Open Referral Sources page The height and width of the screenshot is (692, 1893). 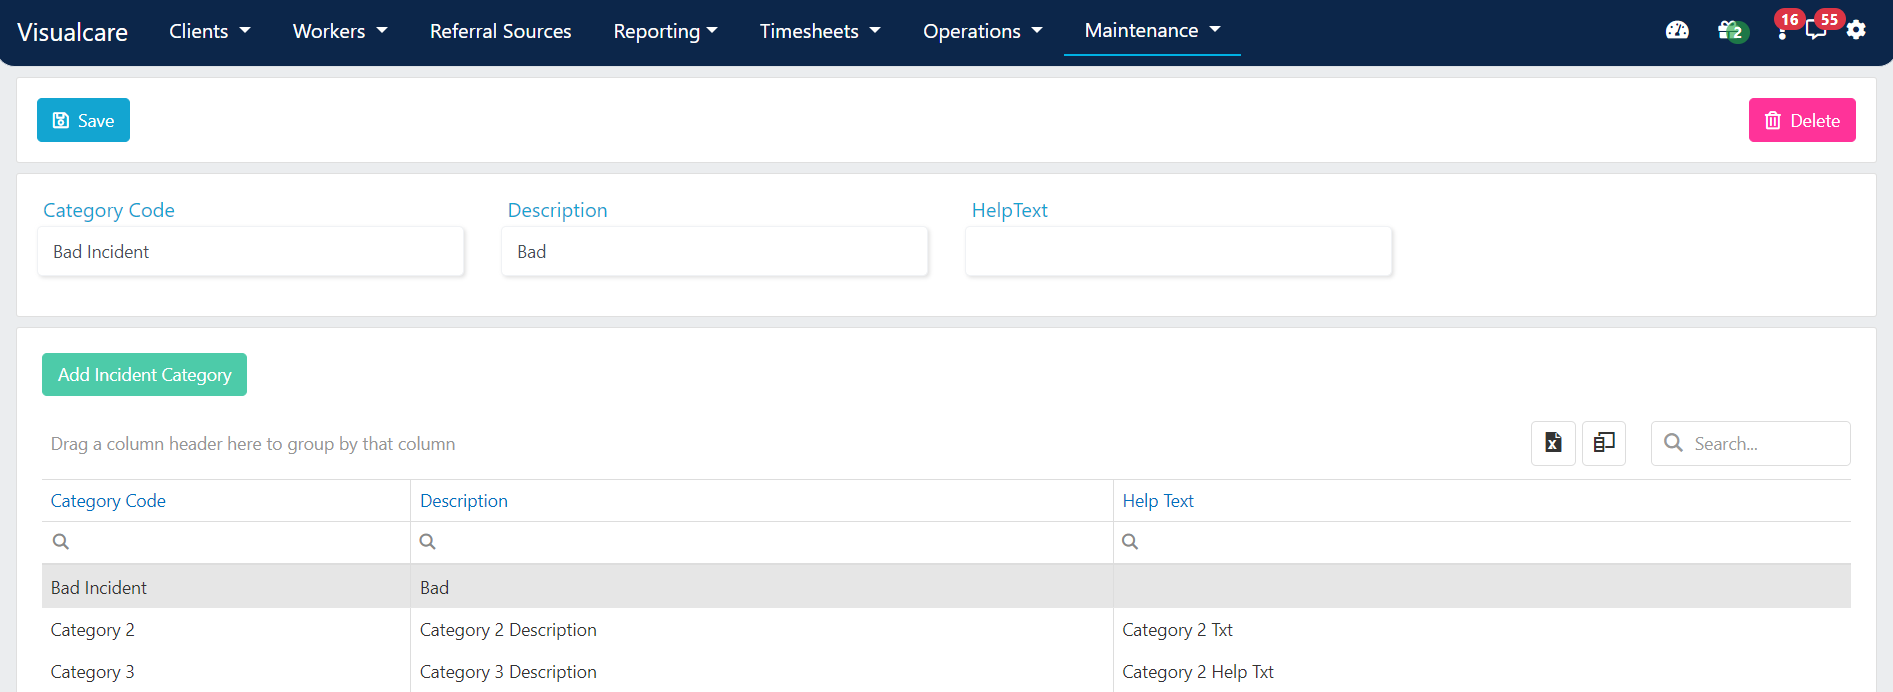501,31
